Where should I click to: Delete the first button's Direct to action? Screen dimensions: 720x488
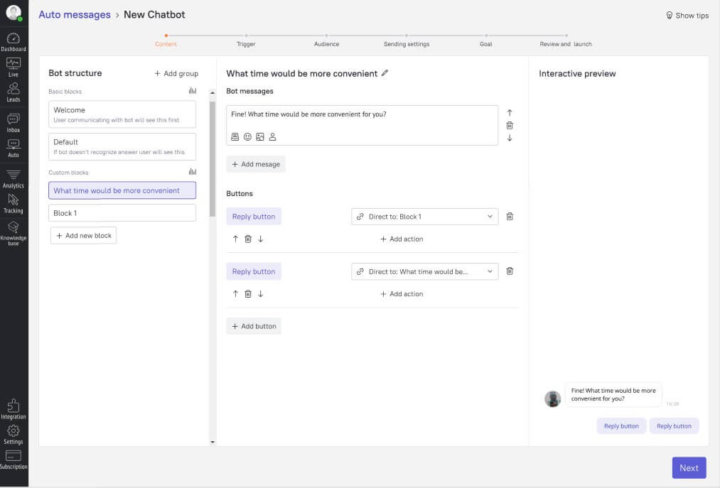click(x=509, y=216)
